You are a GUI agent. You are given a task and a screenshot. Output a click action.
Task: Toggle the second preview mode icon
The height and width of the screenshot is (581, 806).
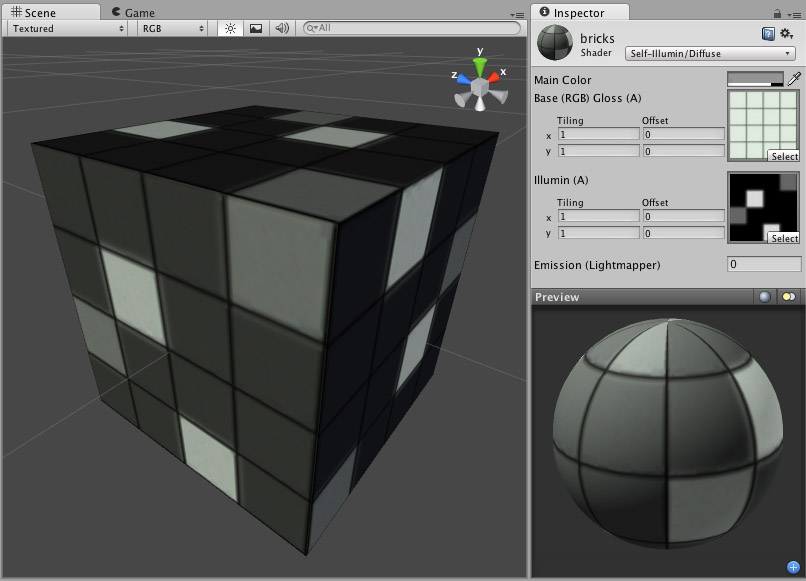pos(788,296)
